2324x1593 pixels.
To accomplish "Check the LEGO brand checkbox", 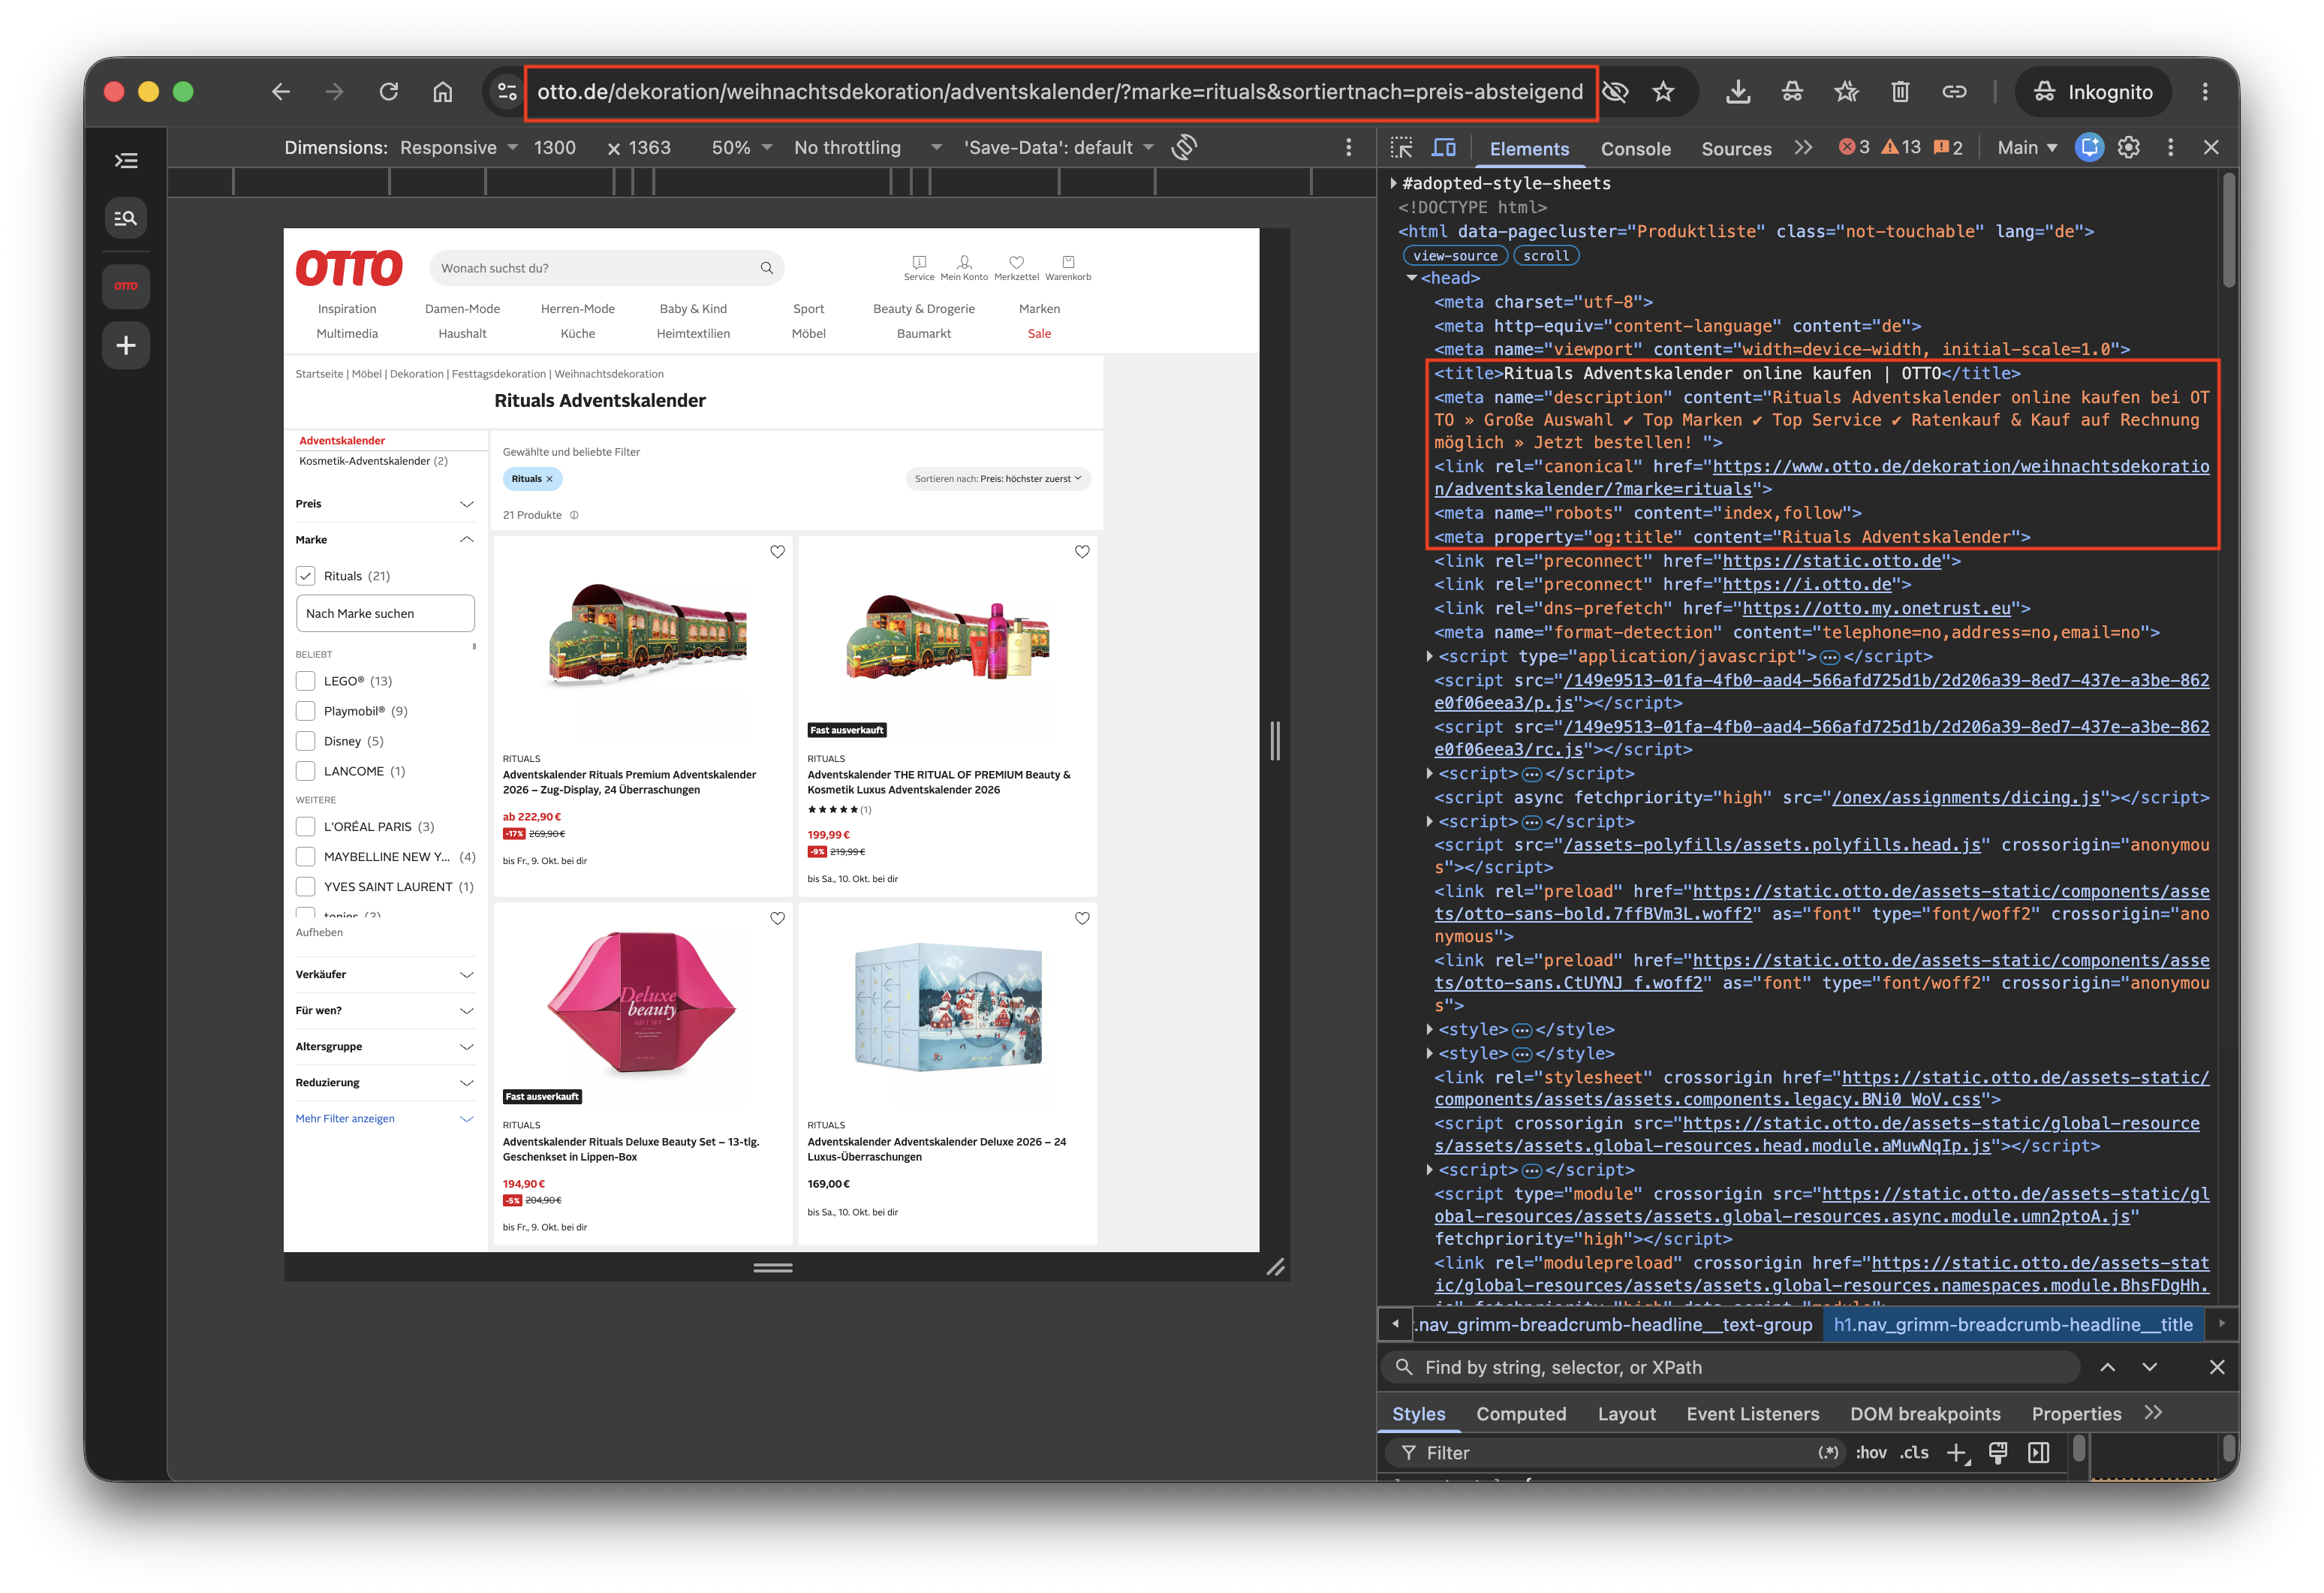I will 306,681.
